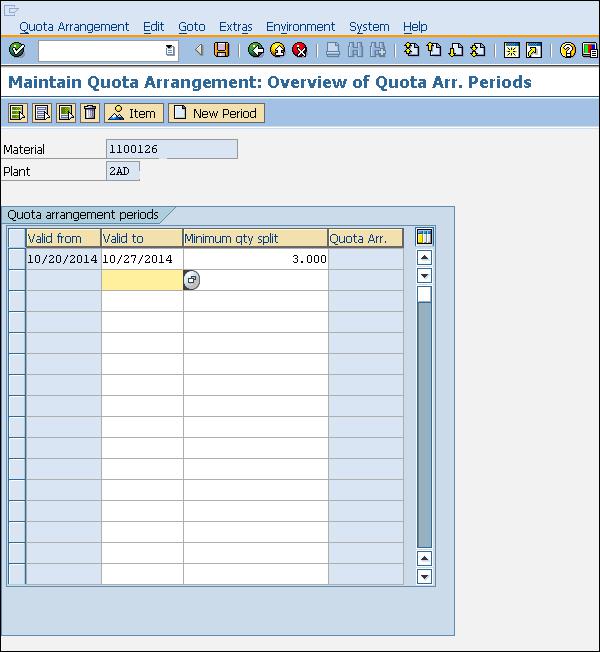This screenshot has width=600, height=652.
Task: Click the green checkmark Enter icon
Action: coord(17,50)
